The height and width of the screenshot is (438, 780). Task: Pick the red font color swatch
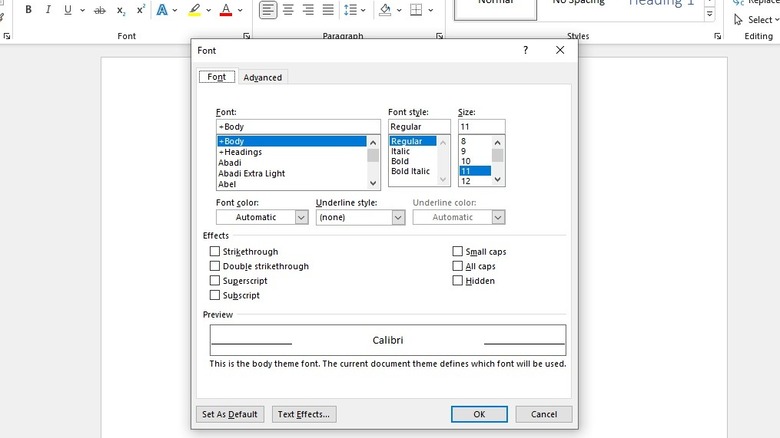[225, 10]
